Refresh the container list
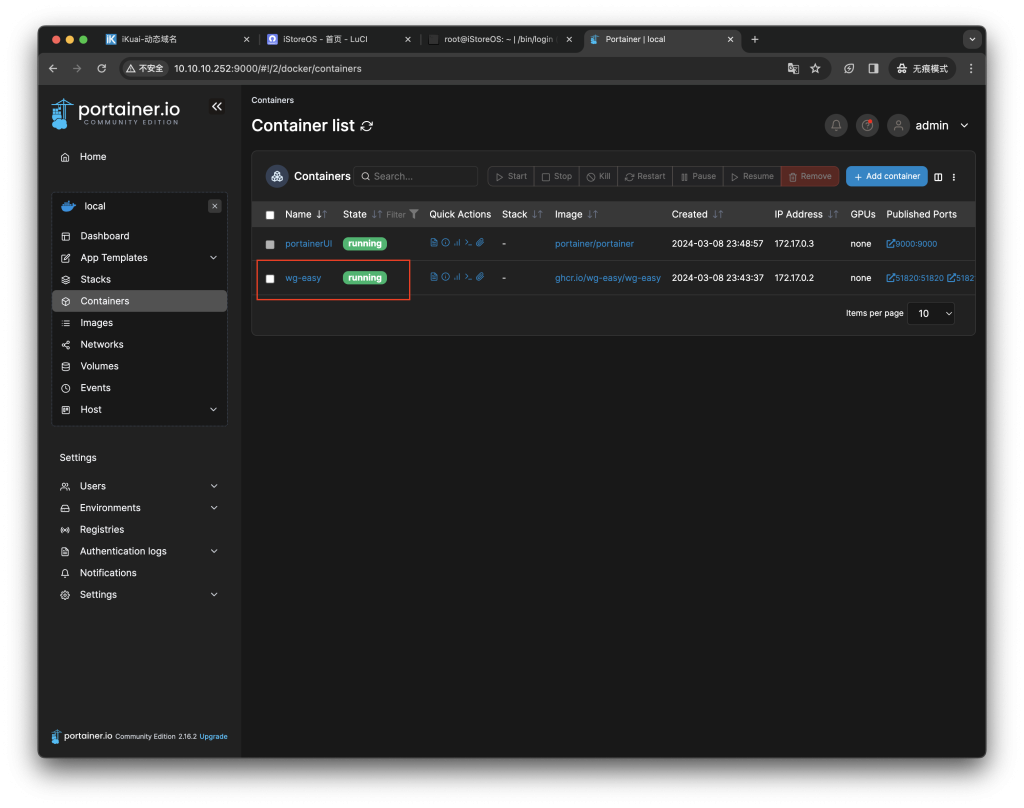This screenshot has width=1024, height=808. 367,126
